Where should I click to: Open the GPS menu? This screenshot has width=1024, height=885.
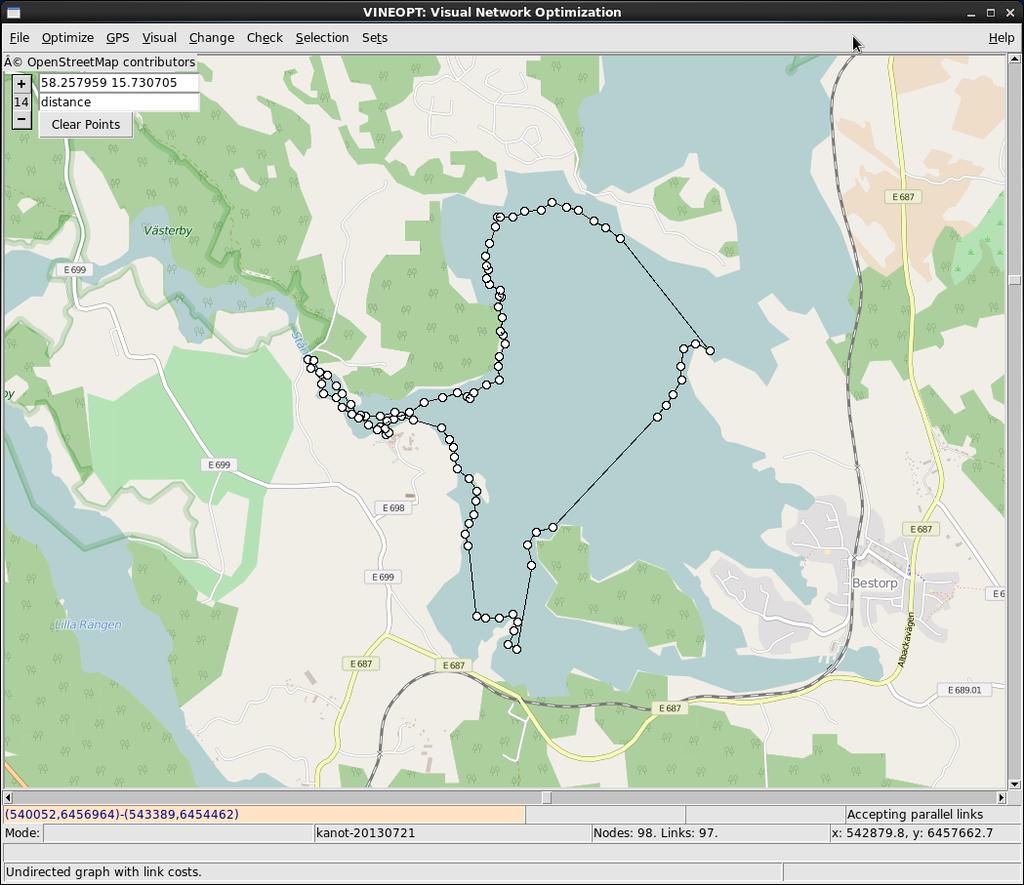(x=118, y=38)
